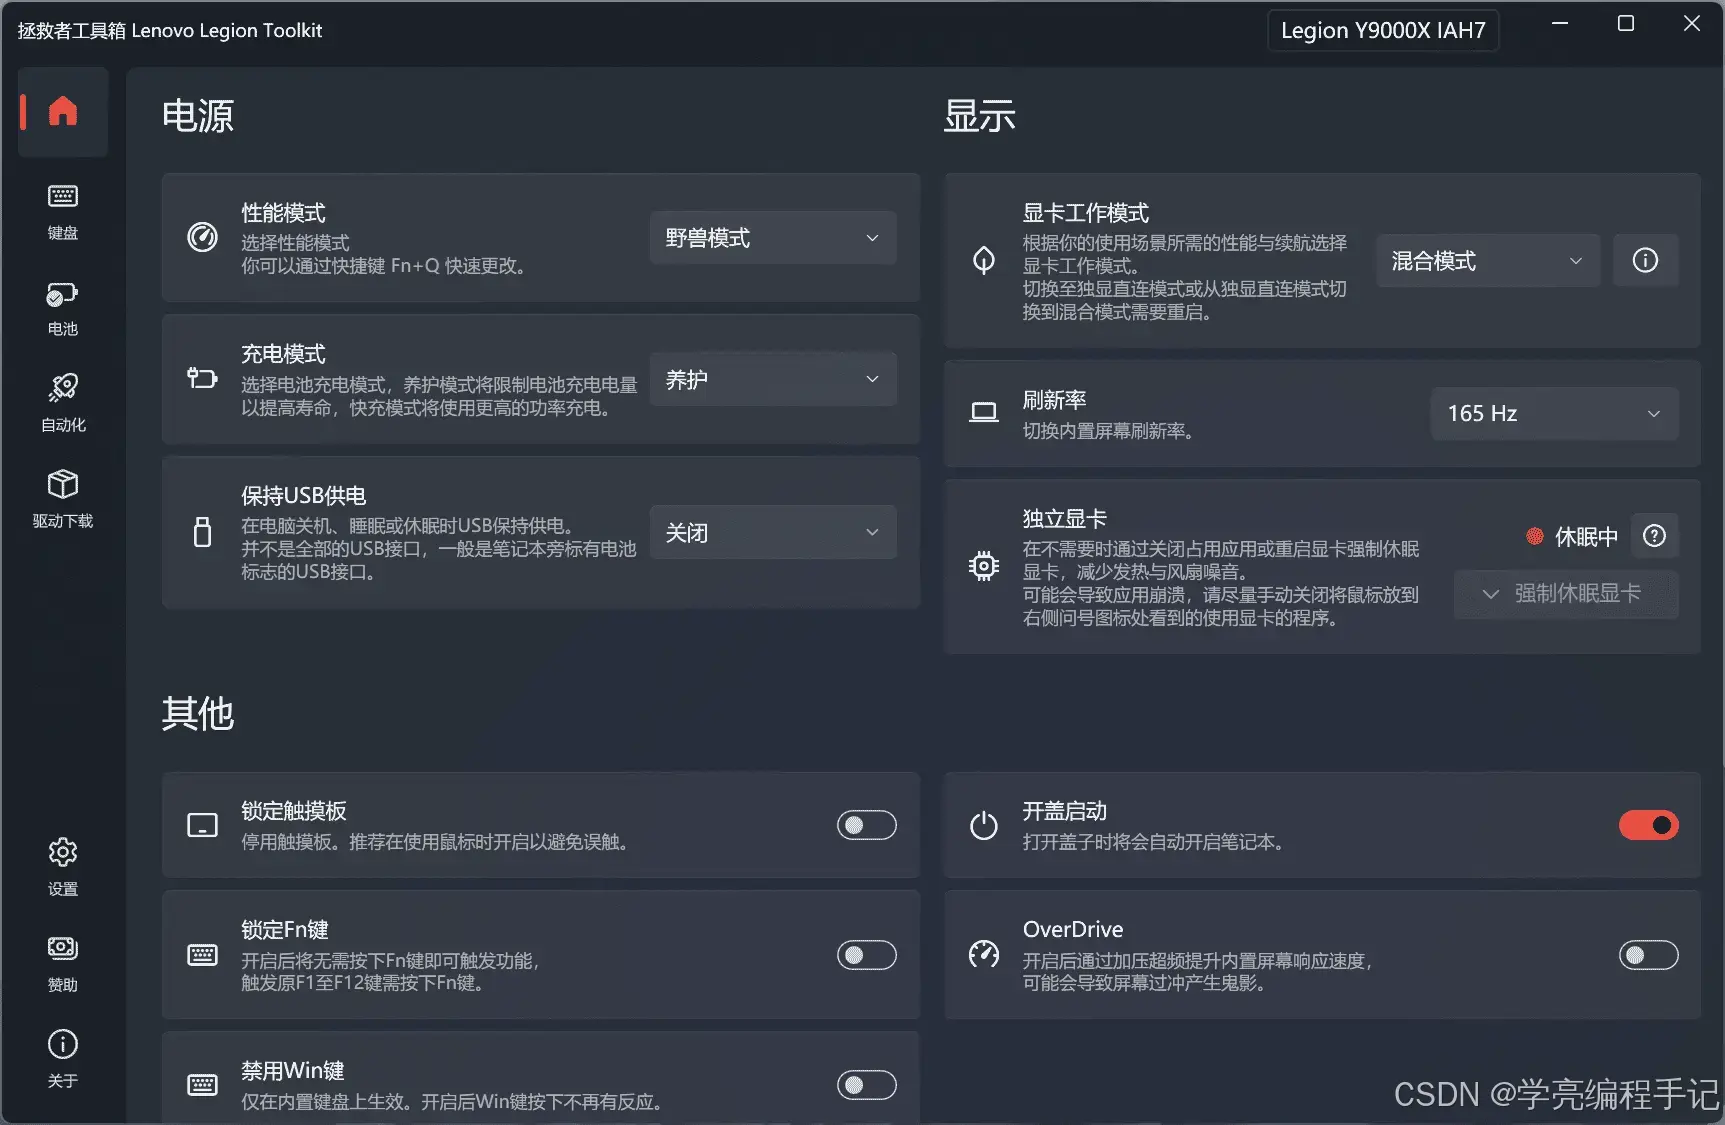This screenshot has width=1725, height=1125.
Task: Turn off the 开盖启动 switch
Action: (1648, 825)
